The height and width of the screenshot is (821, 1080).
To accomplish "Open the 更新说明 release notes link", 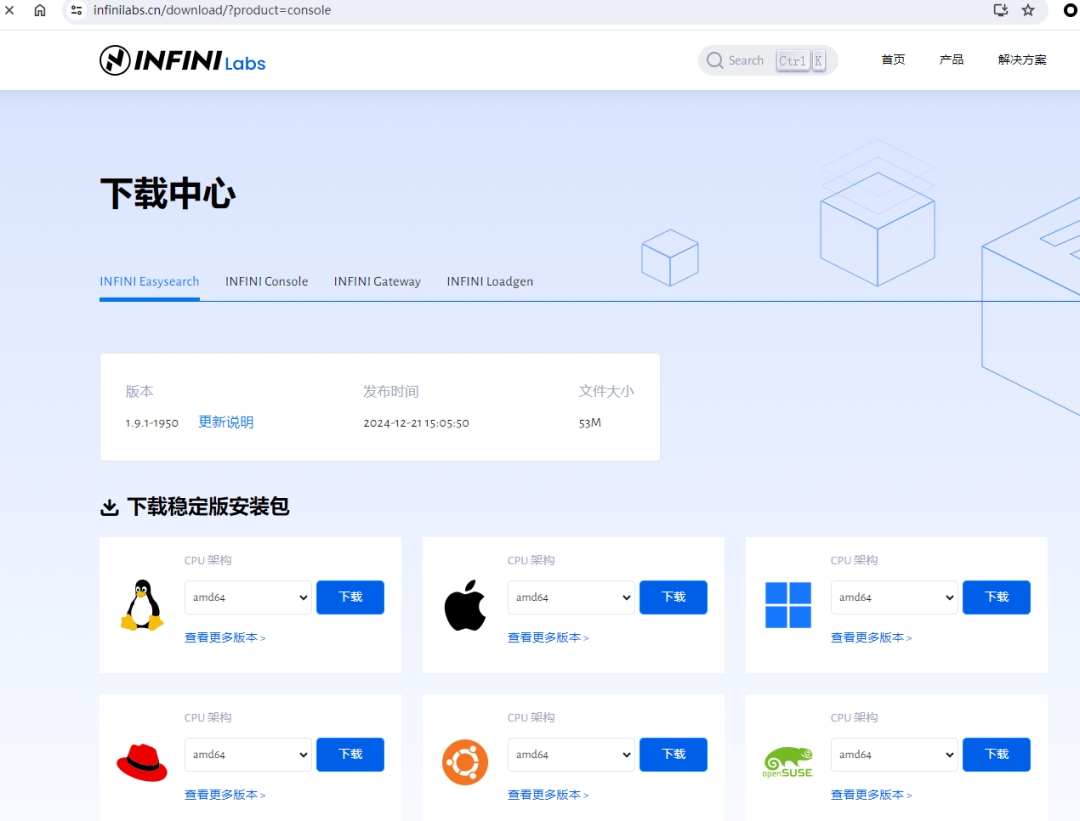I will coord(226,422).
